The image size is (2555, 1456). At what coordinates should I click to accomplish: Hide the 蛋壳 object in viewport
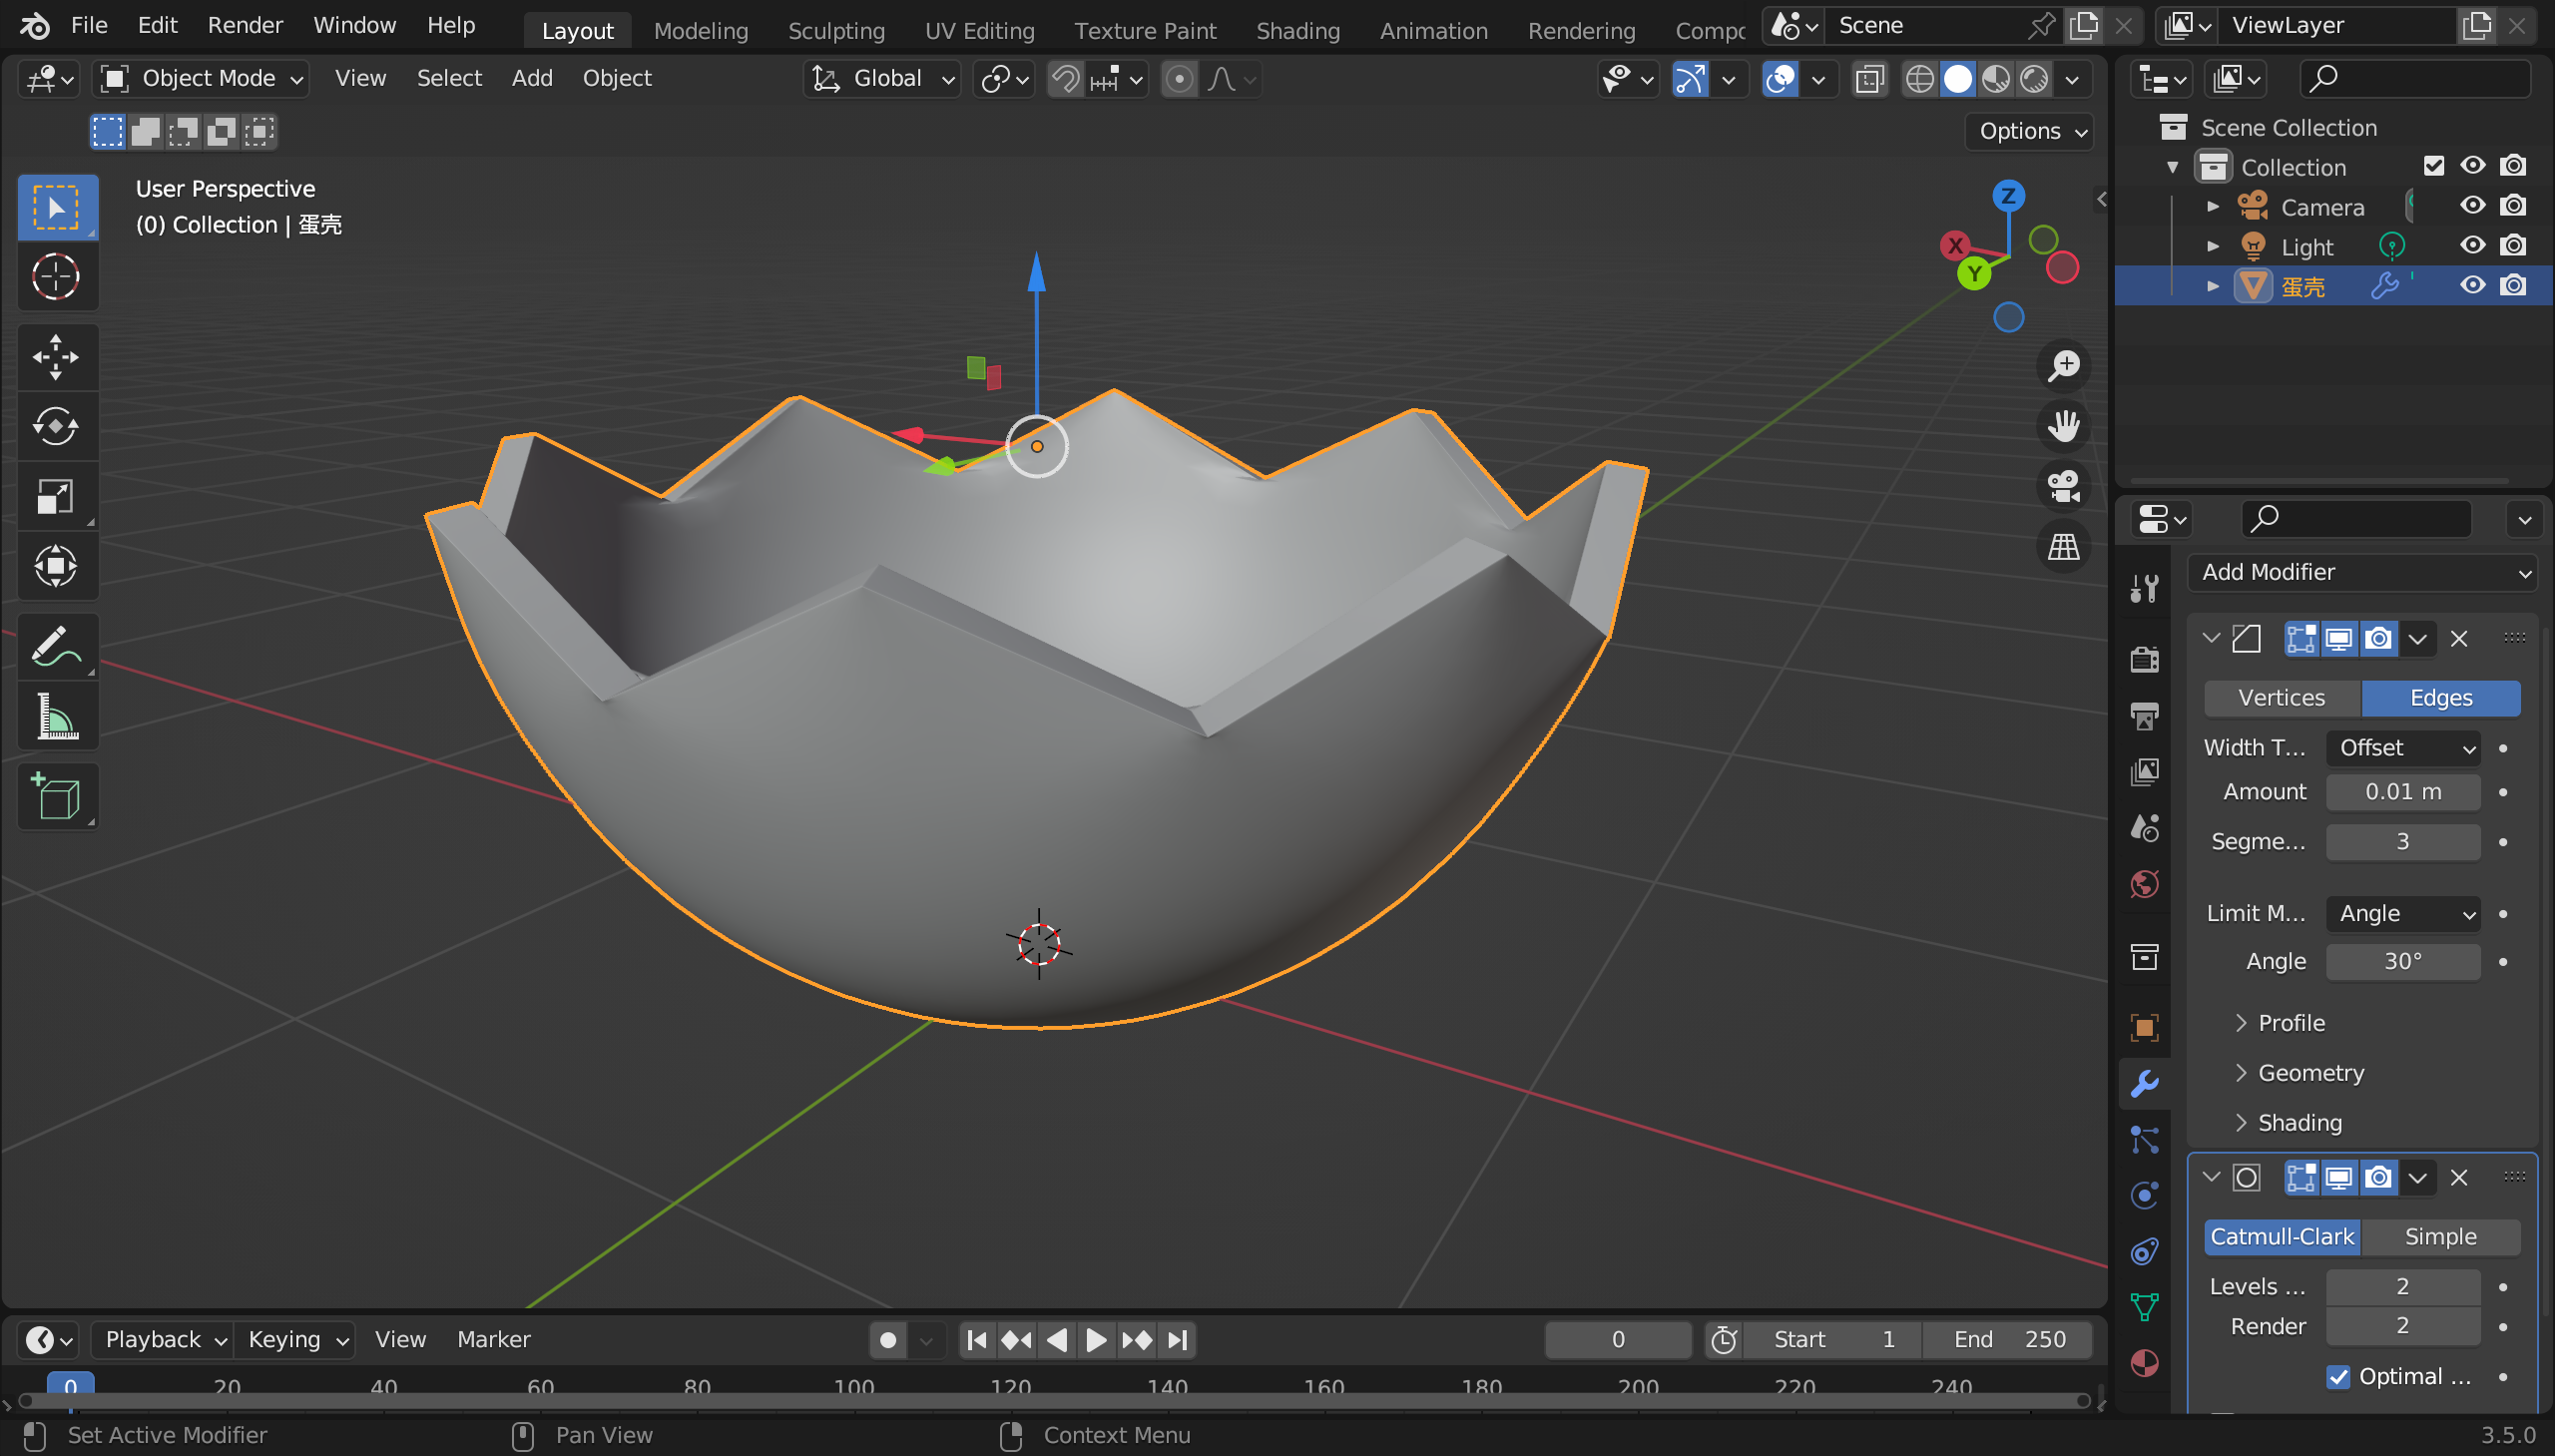[2473, 285]
